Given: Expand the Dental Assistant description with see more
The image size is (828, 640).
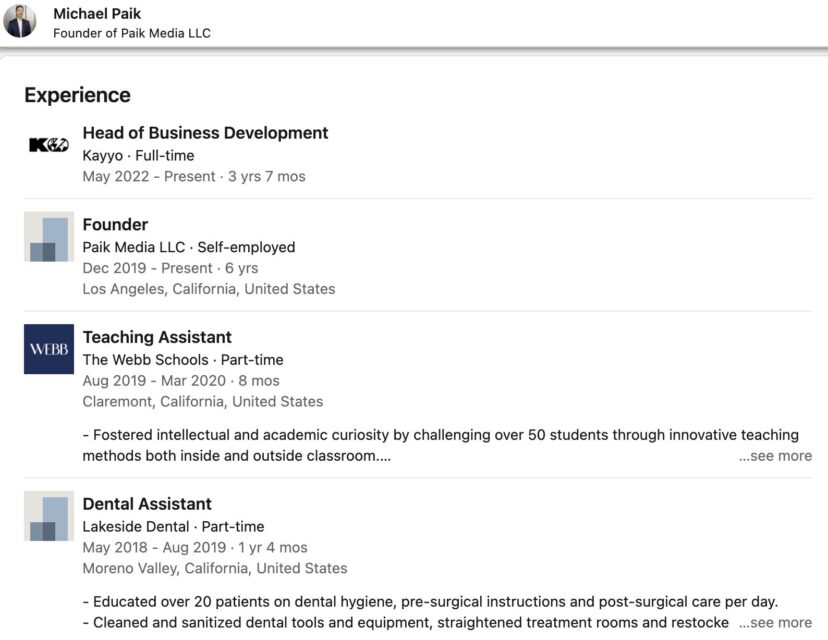Looking at the screenshot, I should (775, 623).
